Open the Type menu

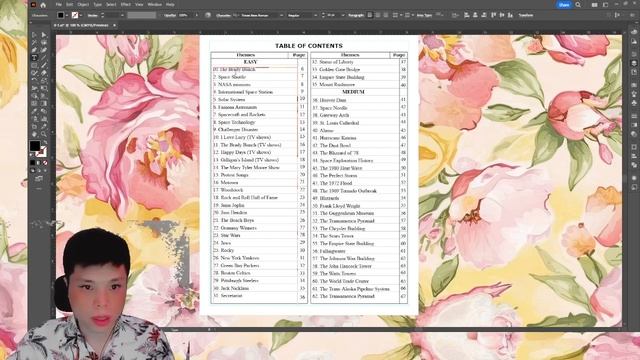(97, 4)
